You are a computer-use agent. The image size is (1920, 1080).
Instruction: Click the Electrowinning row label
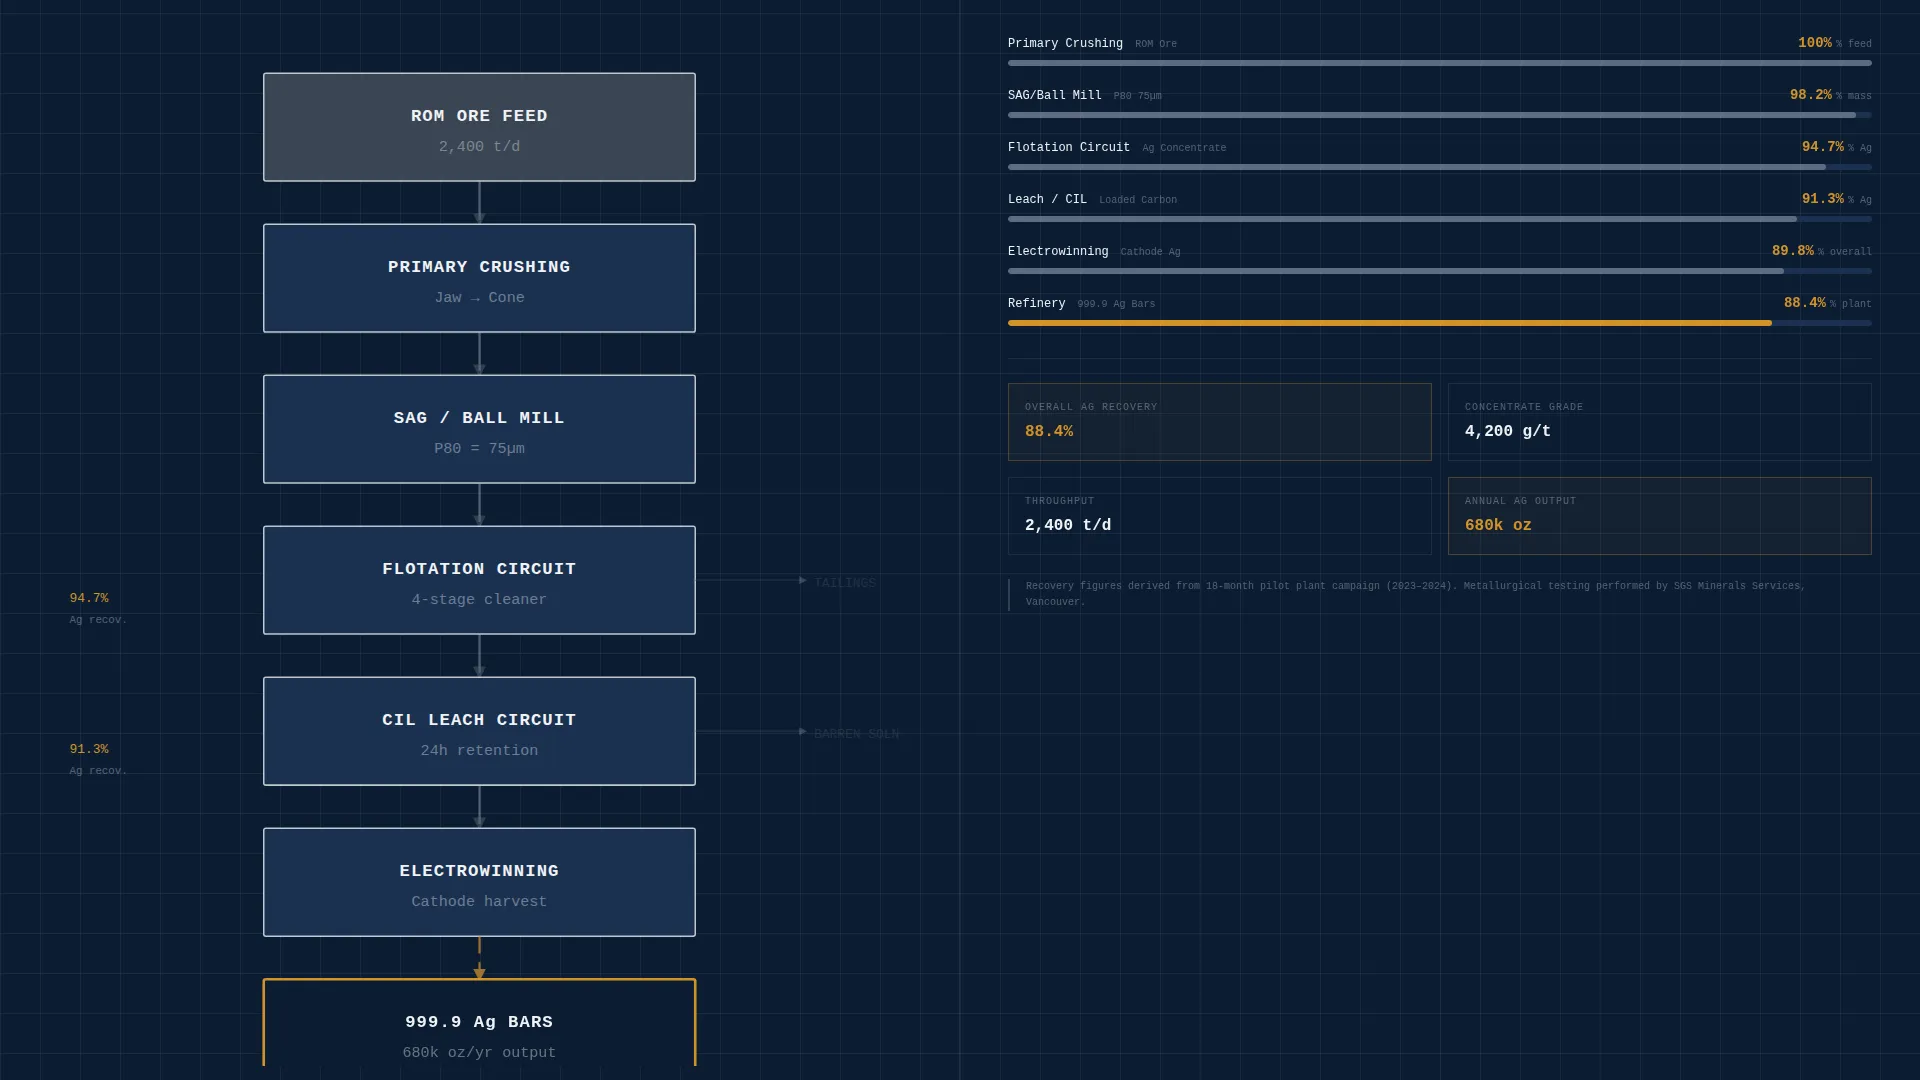click(x=1058, y=251)
